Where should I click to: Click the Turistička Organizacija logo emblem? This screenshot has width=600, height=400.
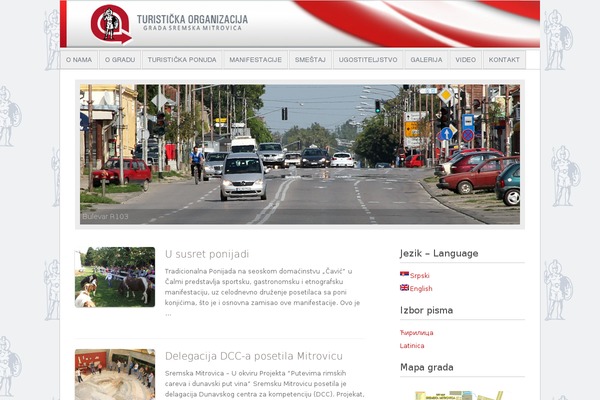(x=111, y=24)
